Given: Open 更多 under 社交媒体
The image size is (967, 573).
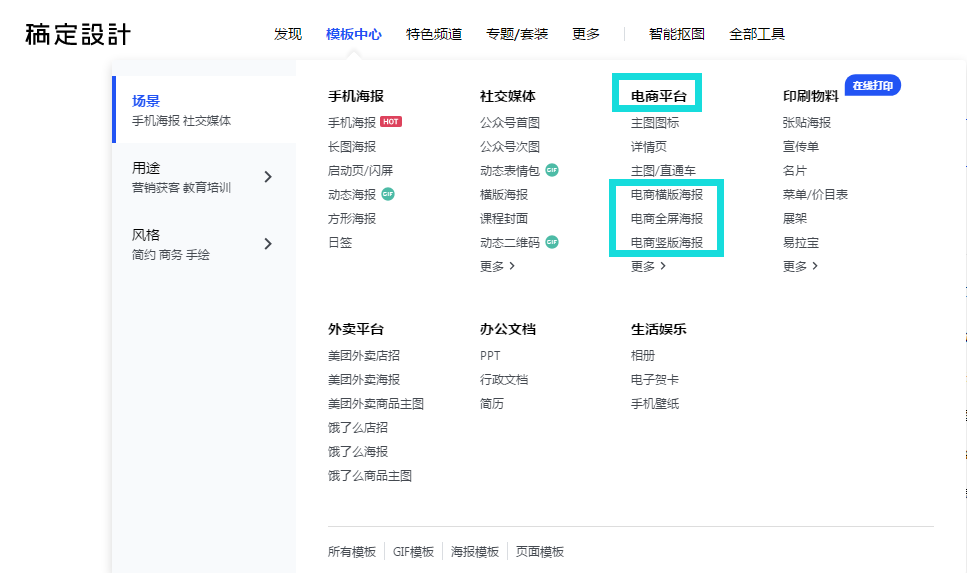Looking at the screenshot, I should pos(497,266).
